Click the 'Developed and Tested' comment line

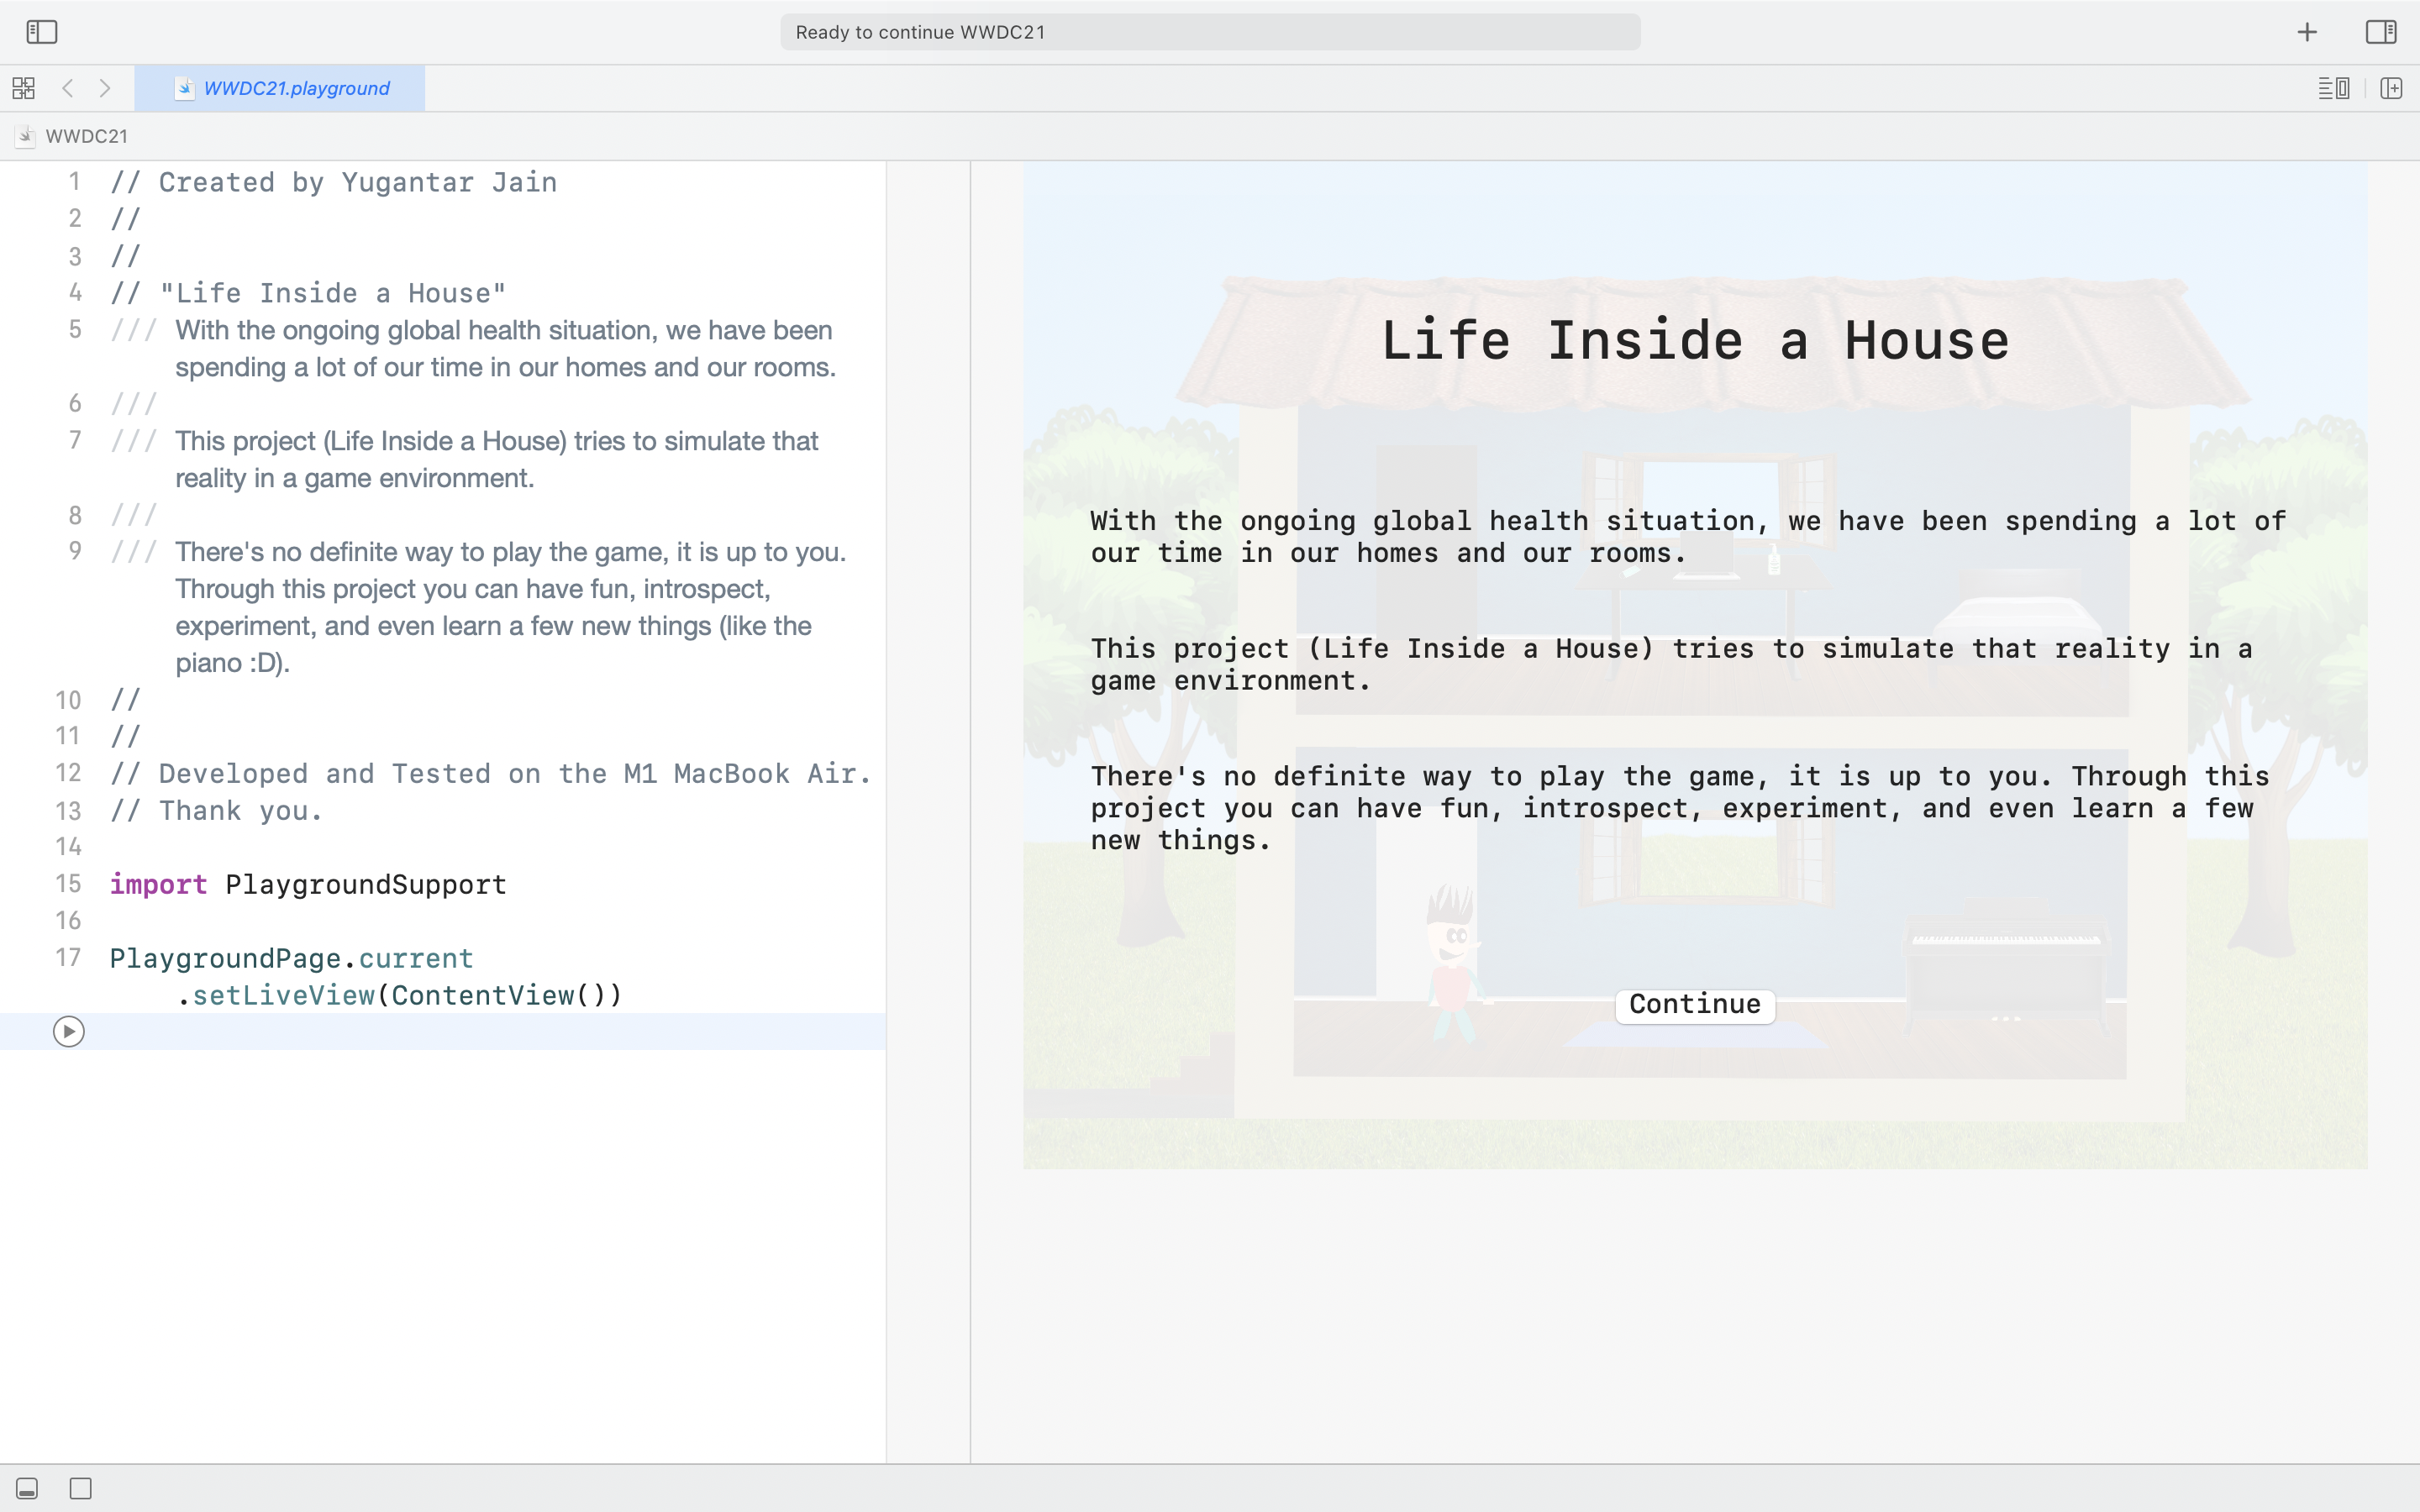(490, 773)
